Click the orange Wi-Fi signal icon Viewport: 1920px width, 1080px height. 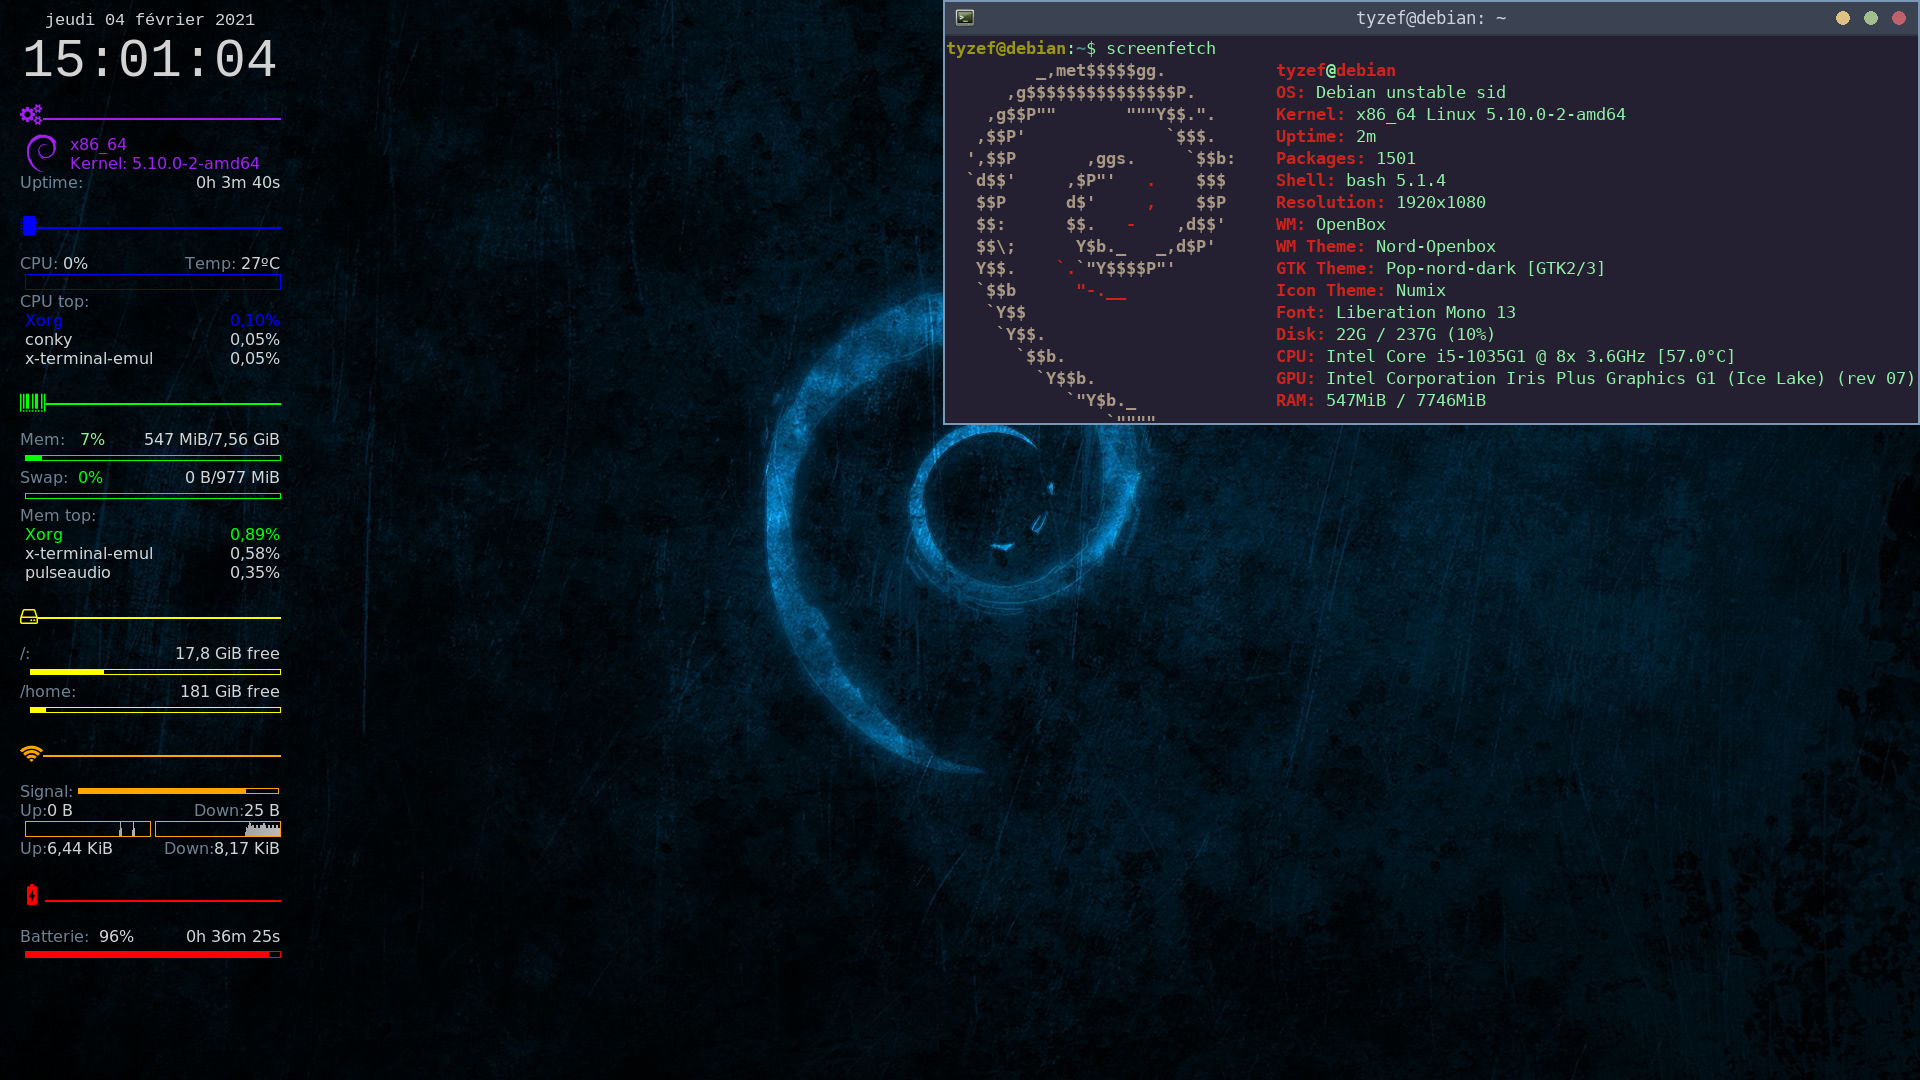click(31, 753)
